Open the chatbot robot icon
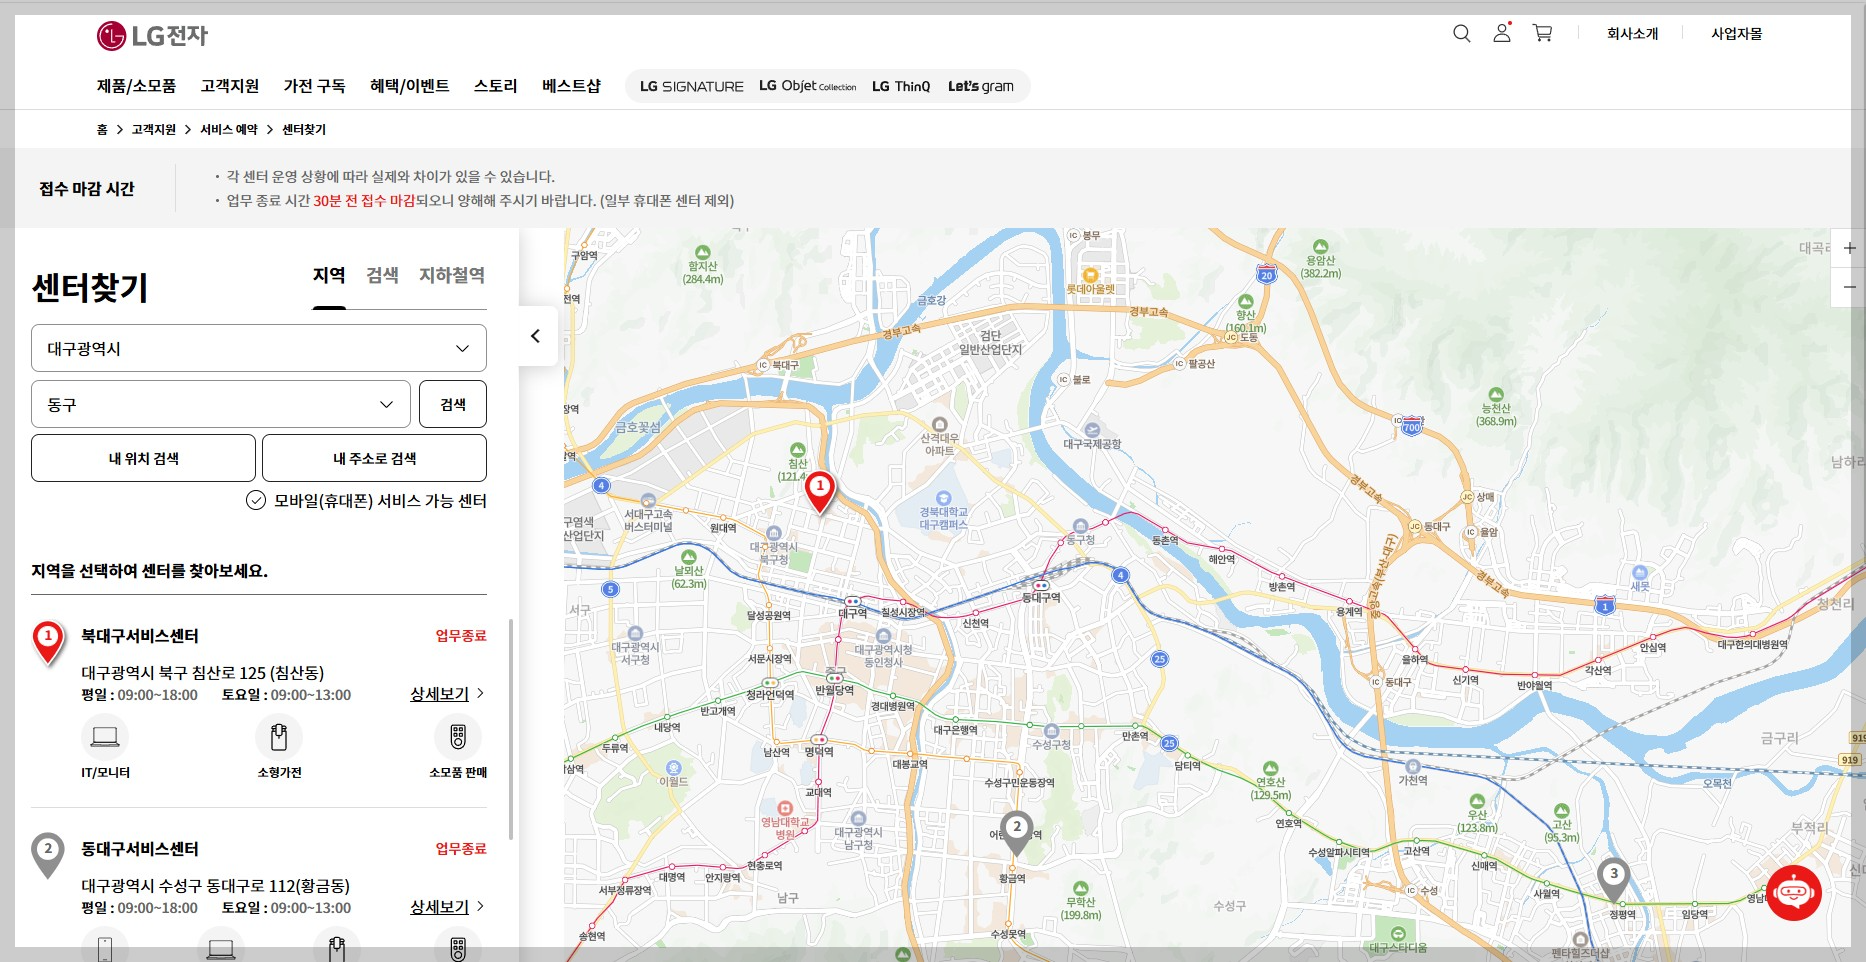Image resolution: width=1866 pixels, height=962 pixels. (x=1794, y=892)
